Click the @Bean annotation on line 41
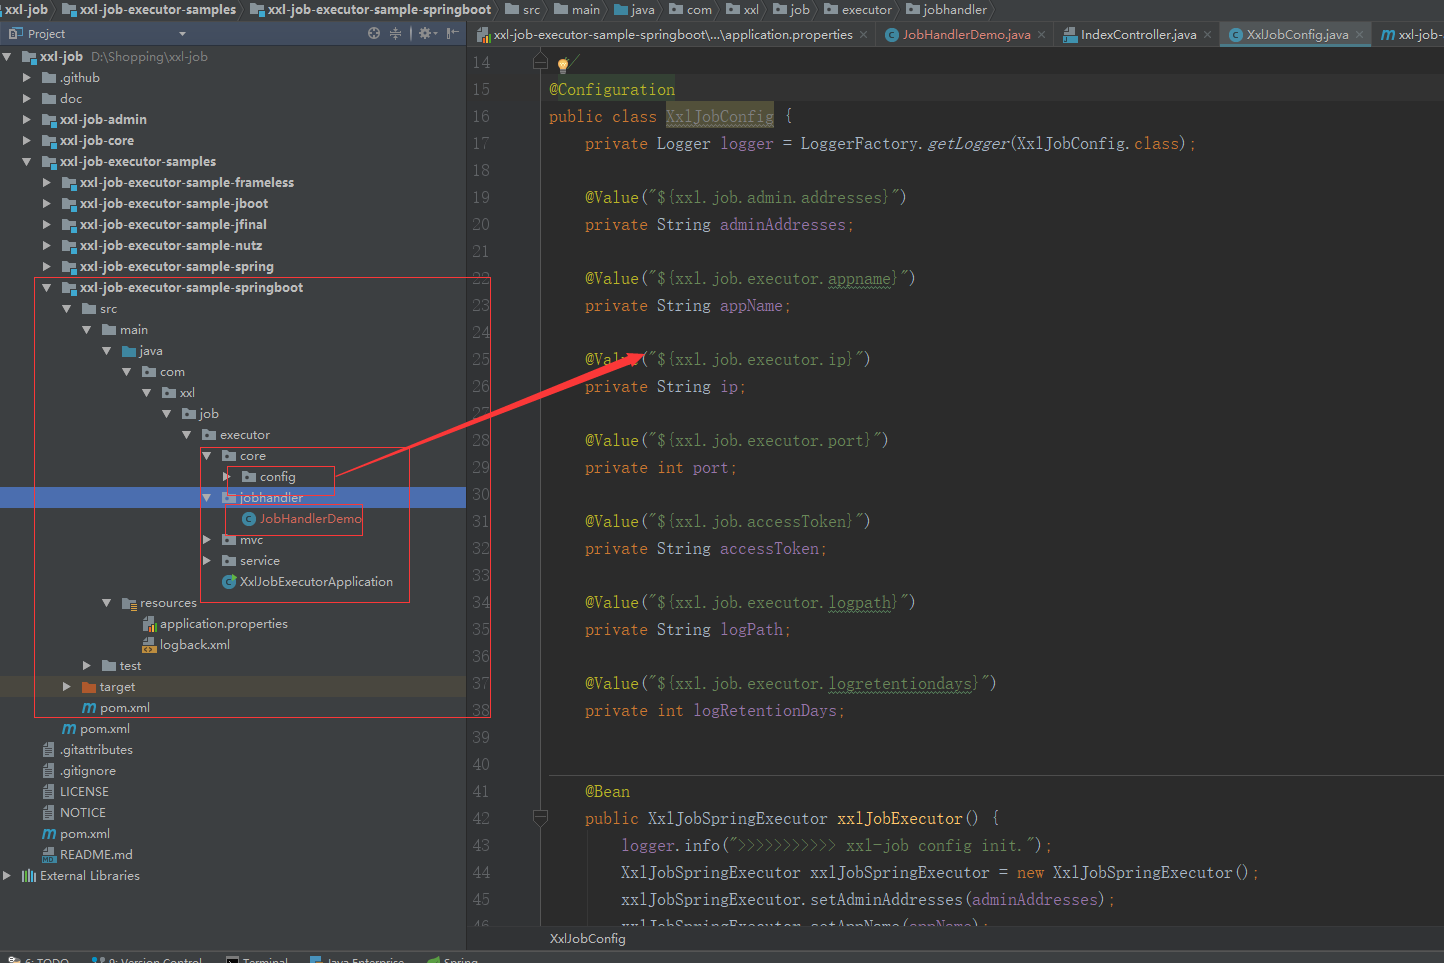The height and width of the screenshot is (963, 1444). 608,792
